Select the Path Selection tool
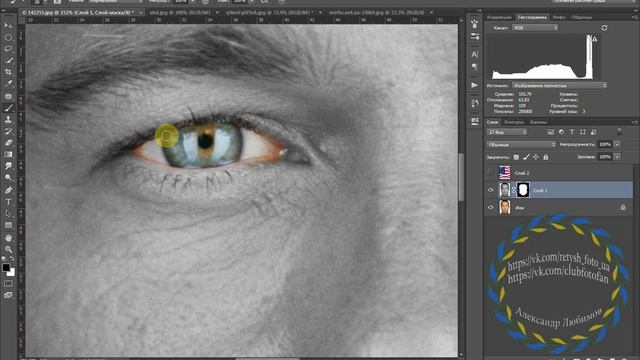This screenshot has width=640, height=360. coord(8,213)
